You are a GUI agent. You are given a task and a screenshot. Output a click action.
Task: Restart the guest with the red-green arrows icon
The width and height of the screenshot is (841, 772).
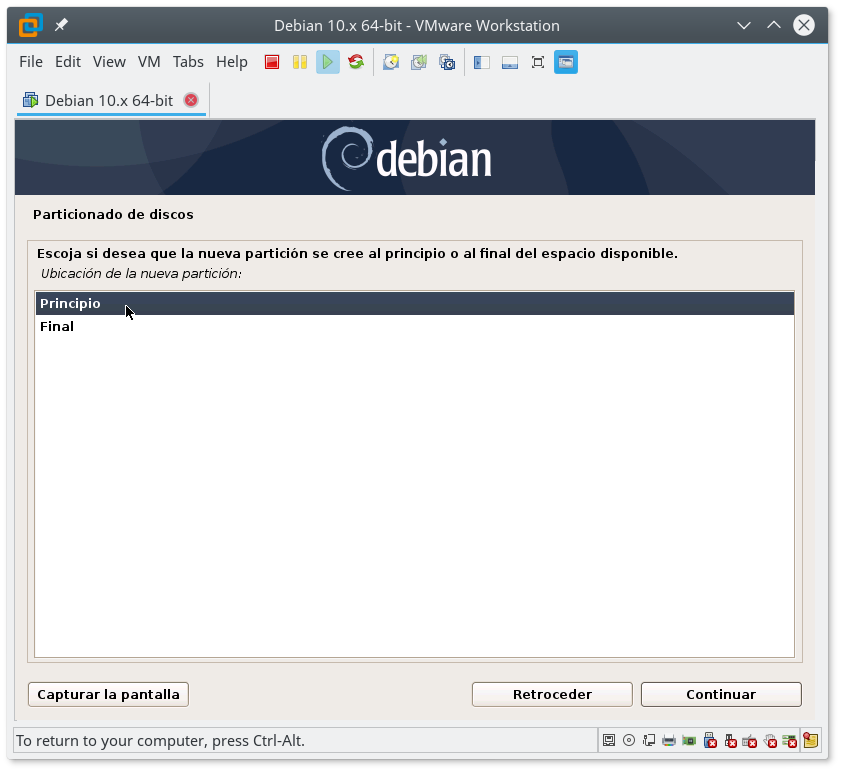click(356, 62)
